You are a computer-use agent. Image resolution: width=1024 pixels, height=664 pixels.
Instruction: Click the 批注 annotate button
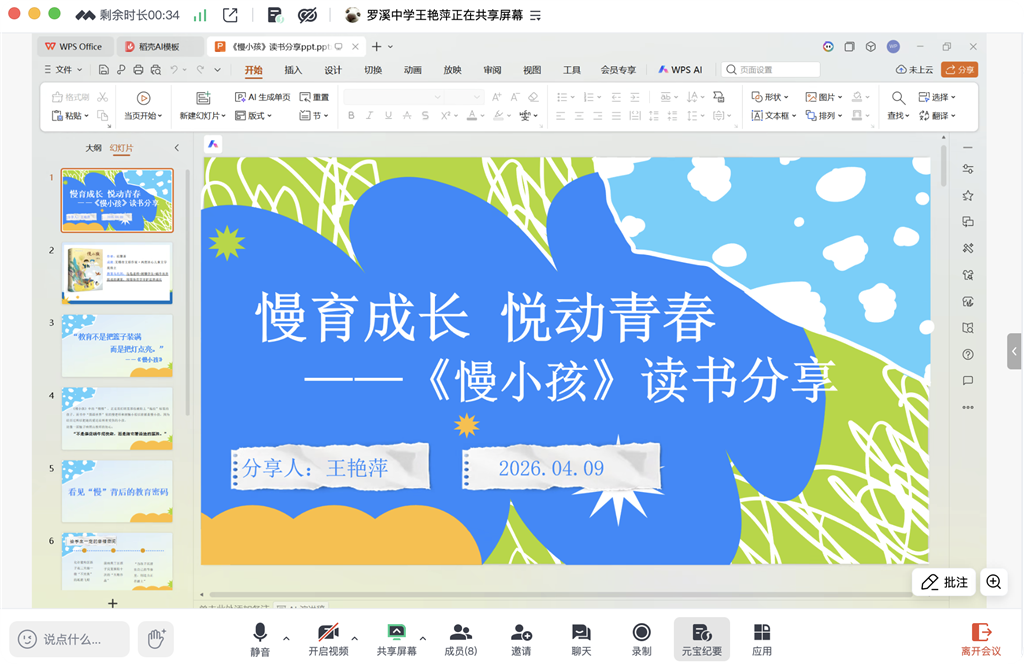(x=944, y=582)
